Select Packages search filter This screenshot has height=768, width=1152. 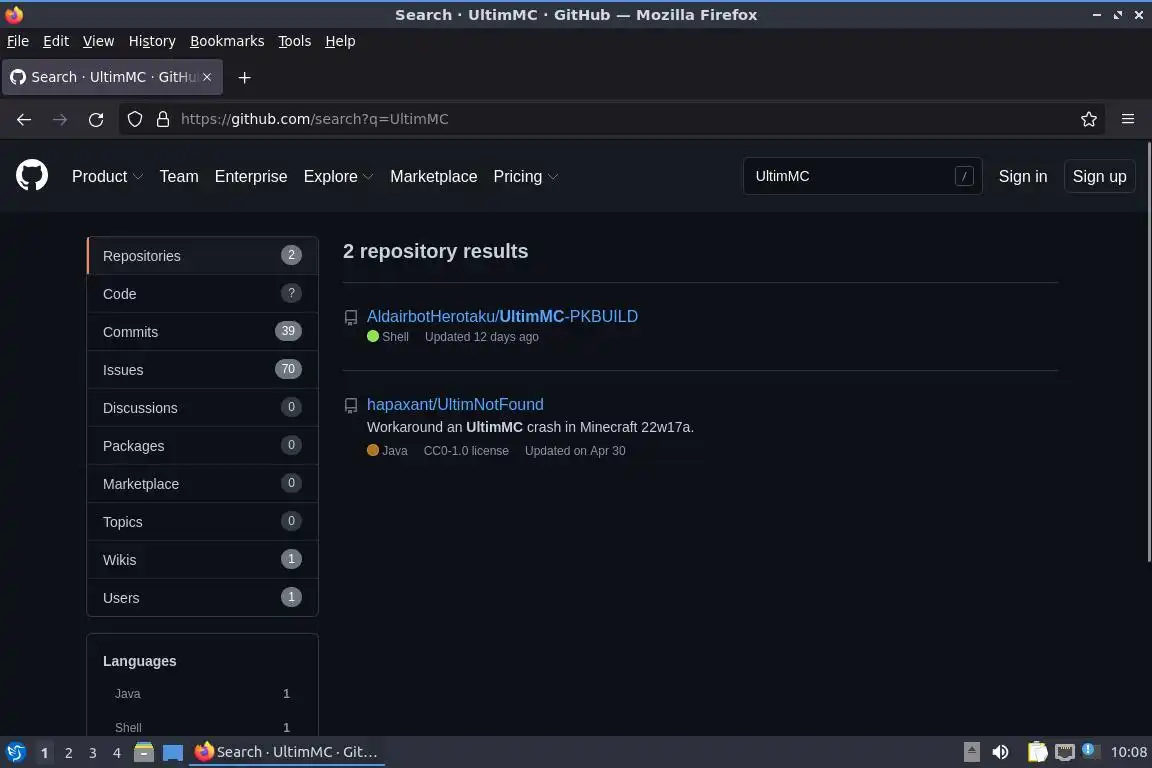pos(203,445)
